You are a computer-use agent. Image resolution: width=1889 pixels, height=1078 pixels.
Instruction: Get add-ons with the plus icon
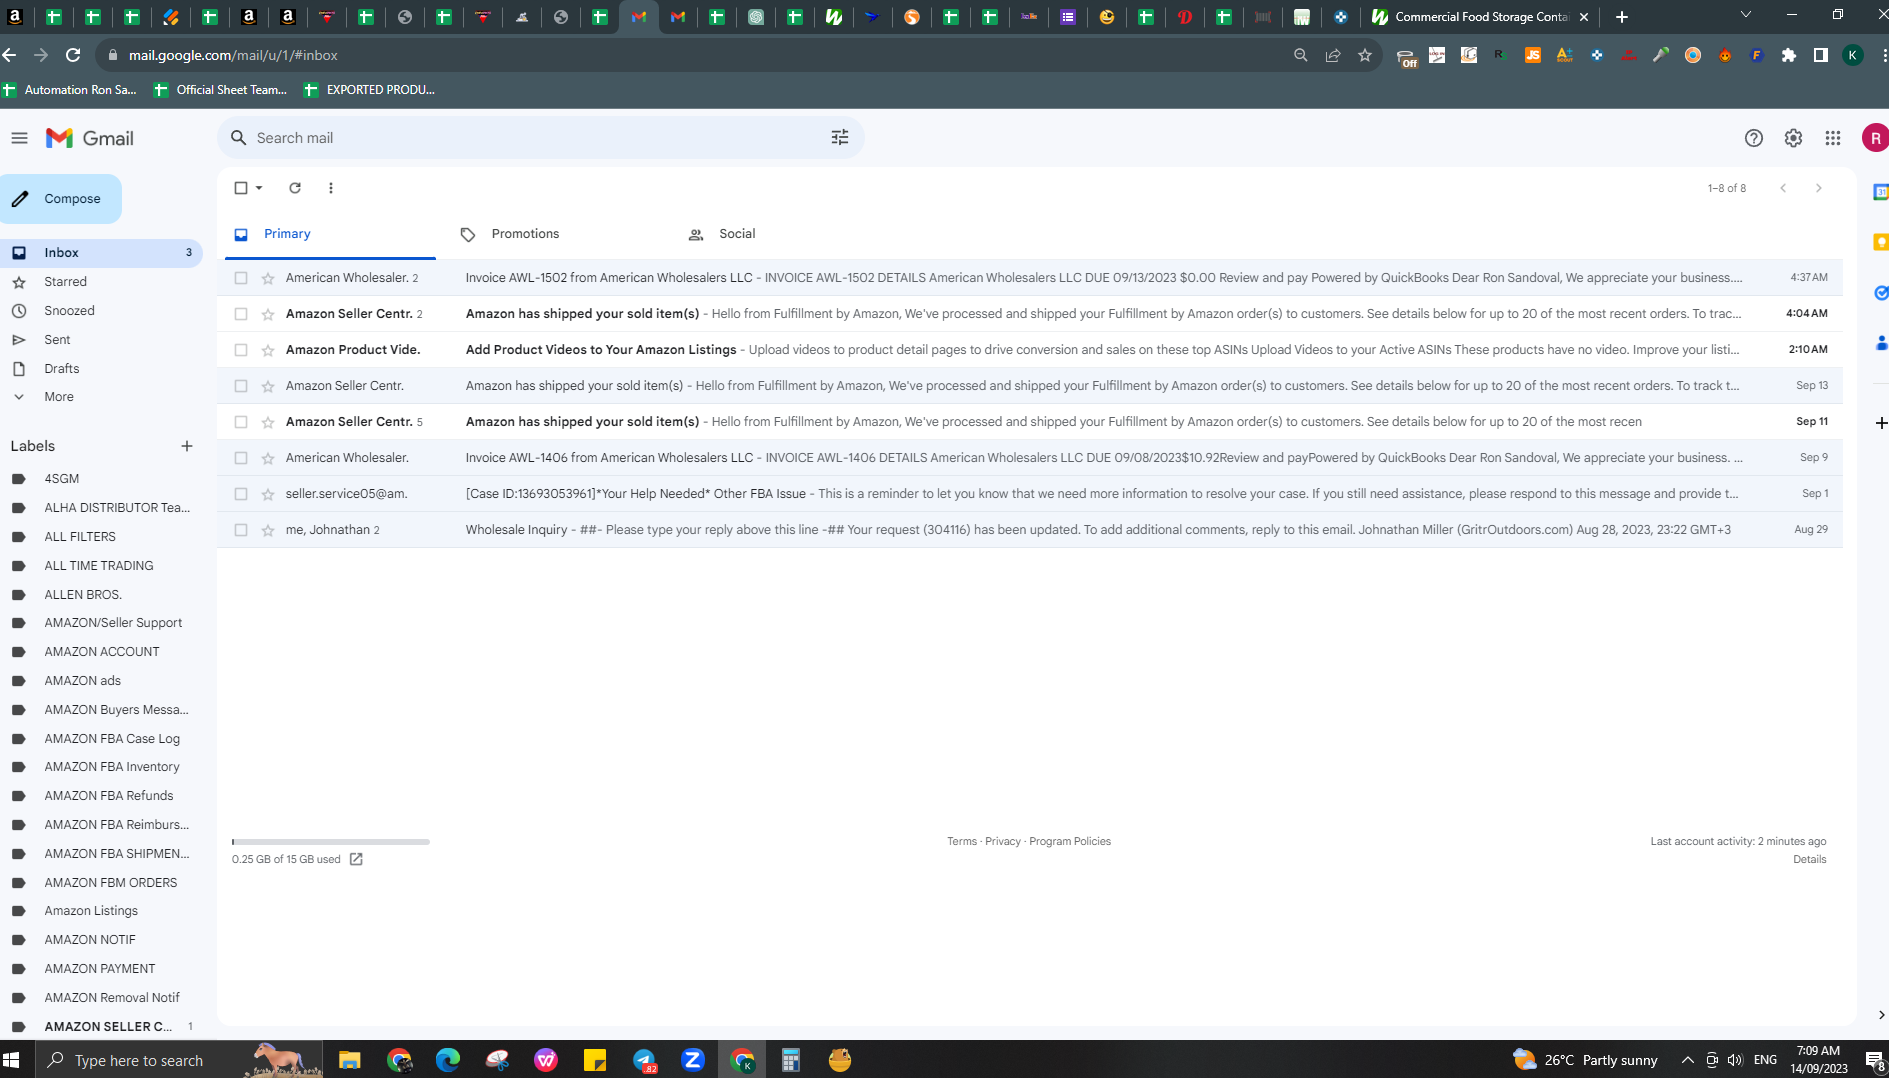point(1880,423)
